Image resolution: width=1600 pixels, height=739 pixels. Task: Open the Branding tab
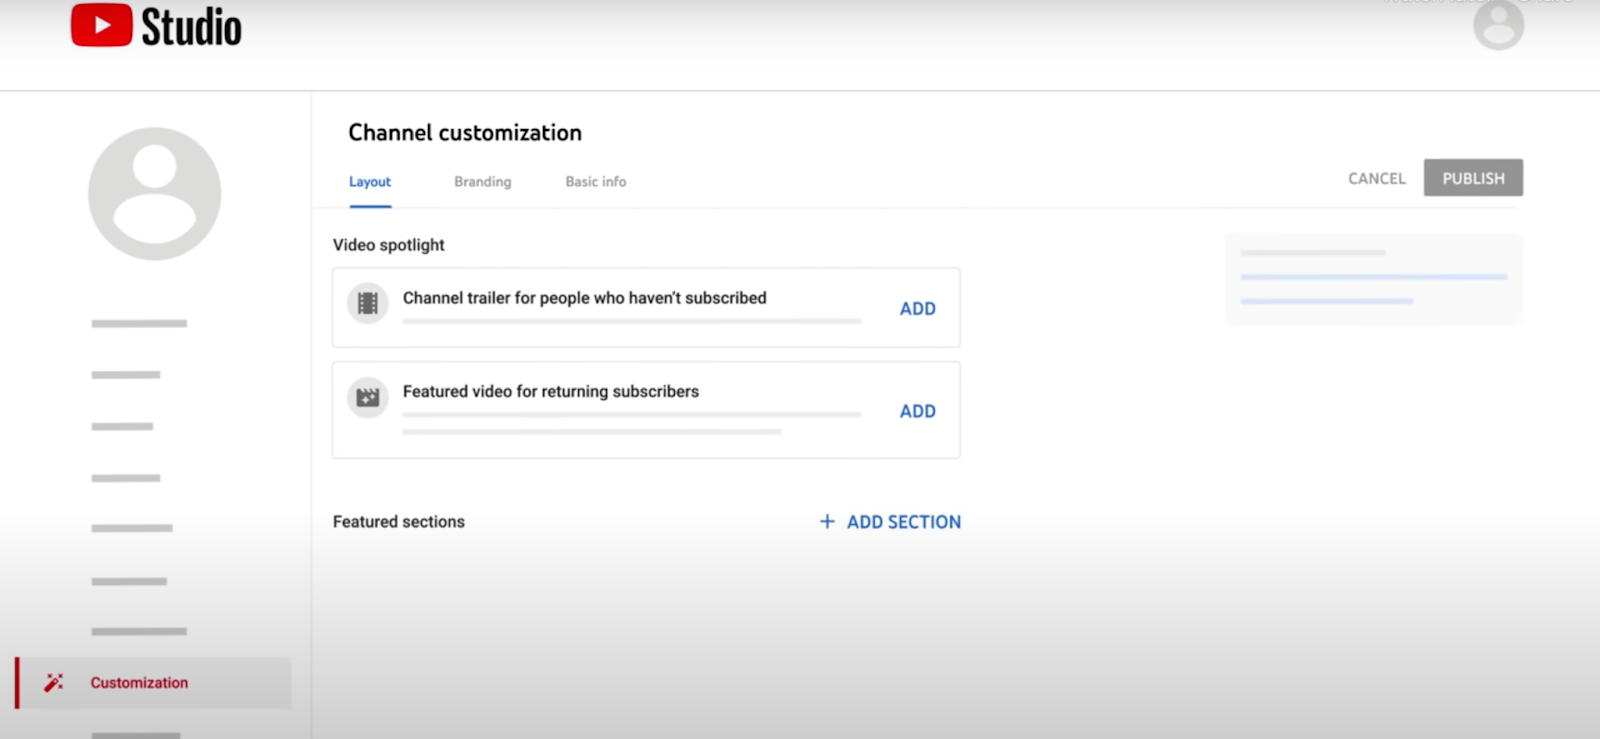point(482,182)
